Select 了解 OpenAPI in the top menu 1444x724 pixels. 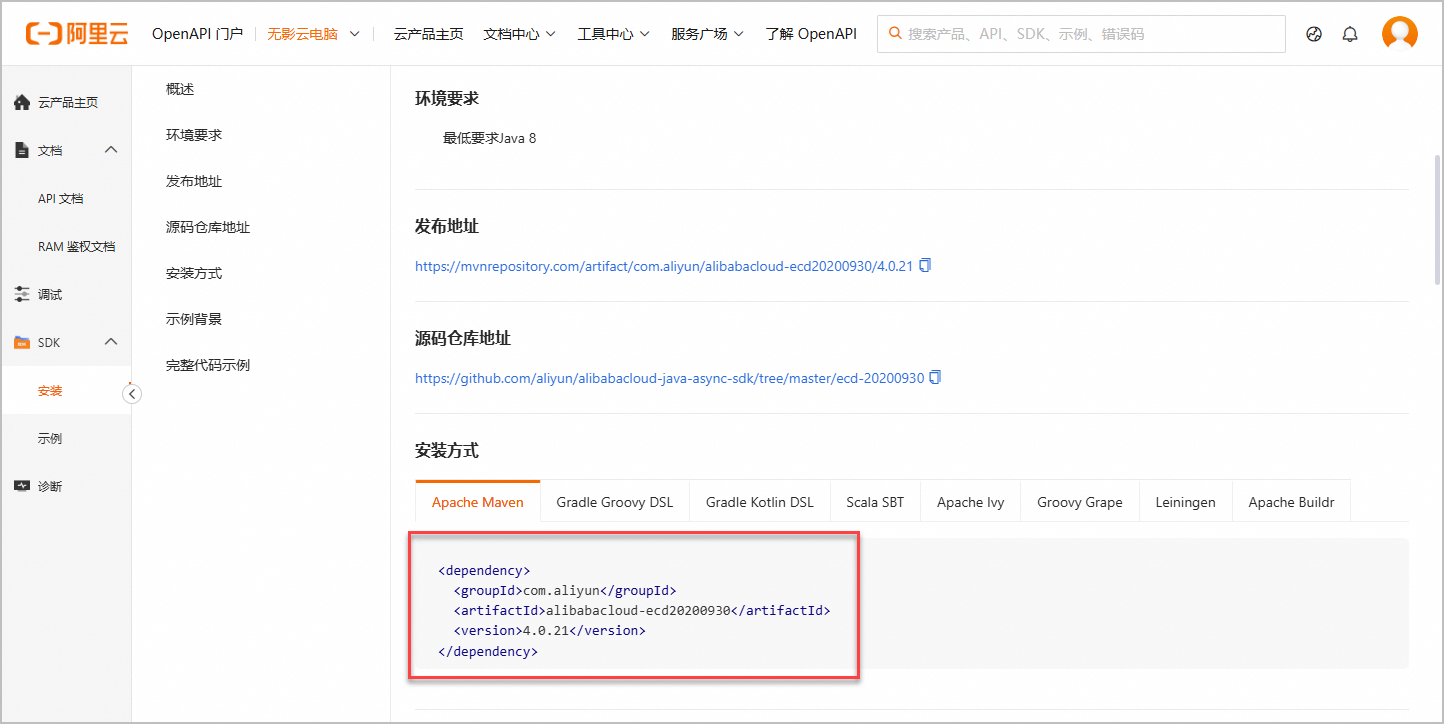click(810, 32)
